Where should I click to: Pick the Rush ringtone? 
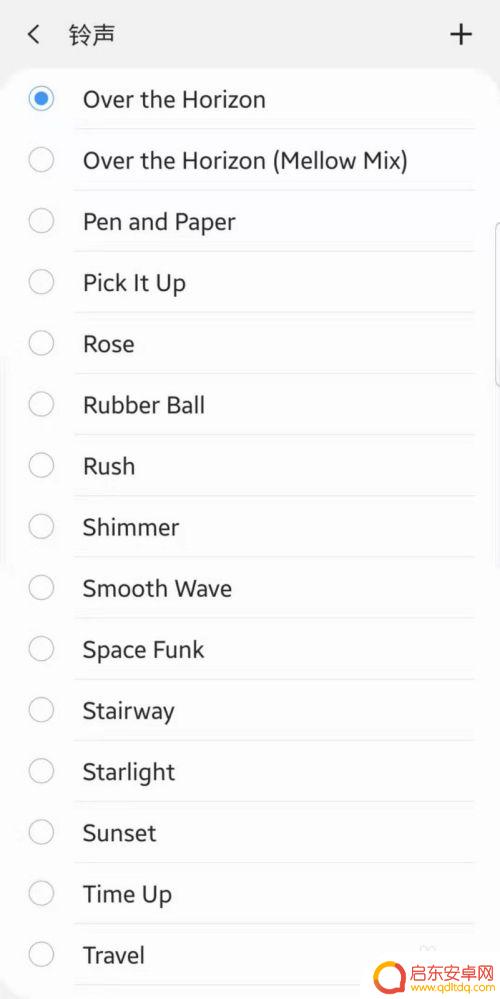pyautogui.click(x=250, y=466)
